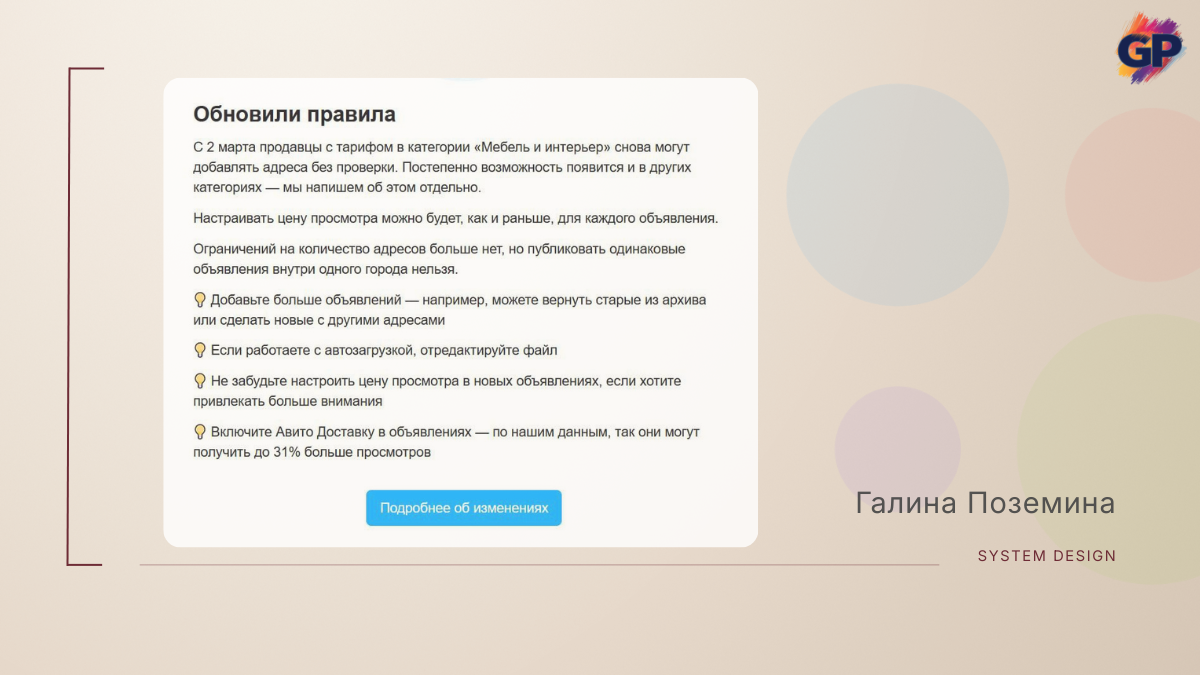Click the "Подробнее об изменениях" button
Screen dimensions: 1200x675
click(463, 508)
